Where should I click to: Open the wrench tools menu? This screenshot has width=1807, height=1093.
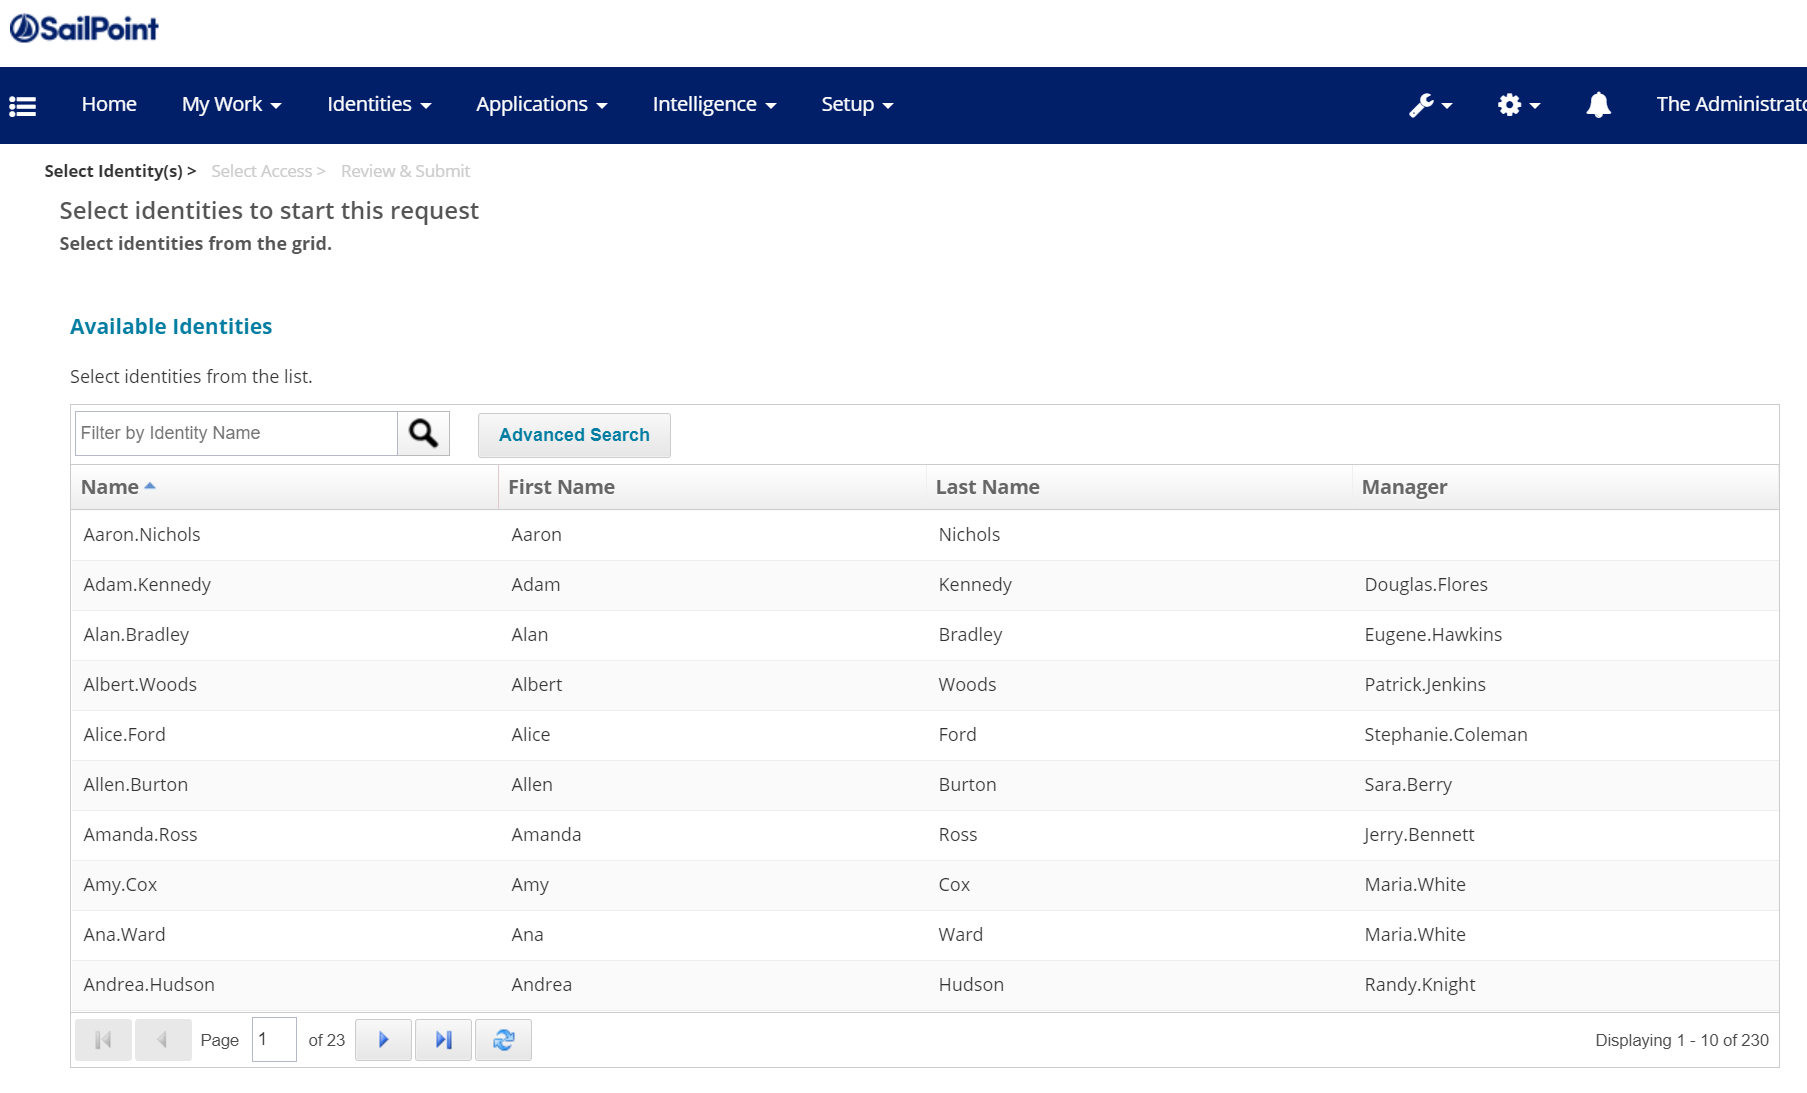[1430, 105]
